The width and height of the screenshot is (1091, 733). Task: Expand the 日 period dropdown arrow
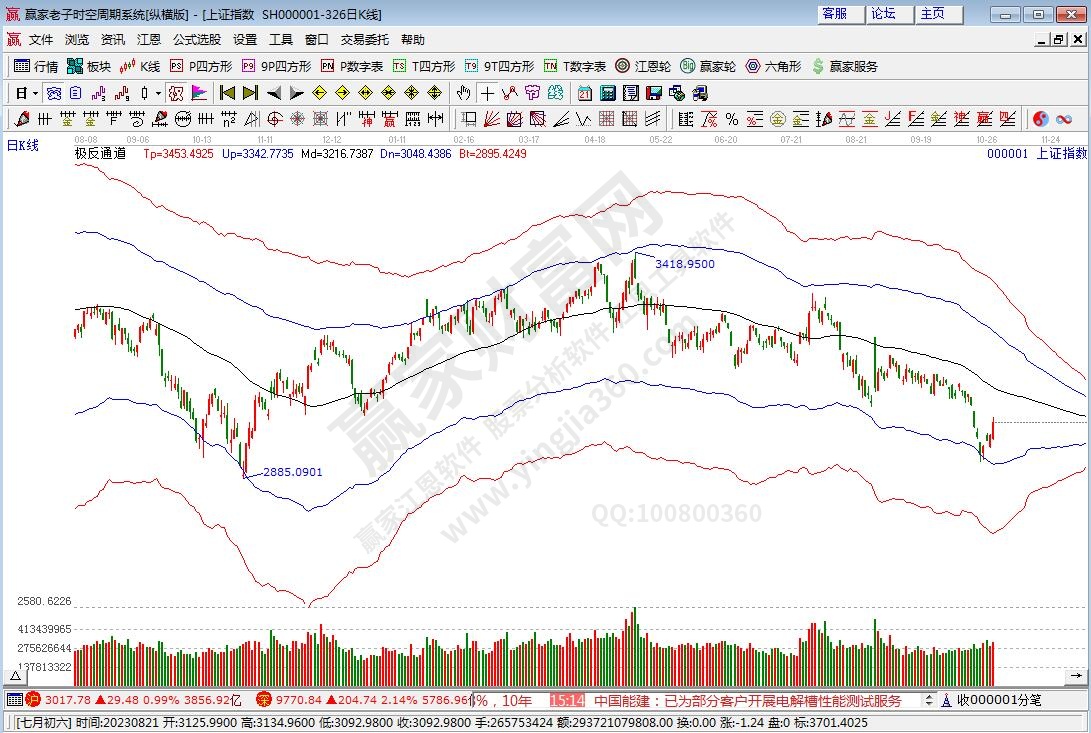coord(35,93)
